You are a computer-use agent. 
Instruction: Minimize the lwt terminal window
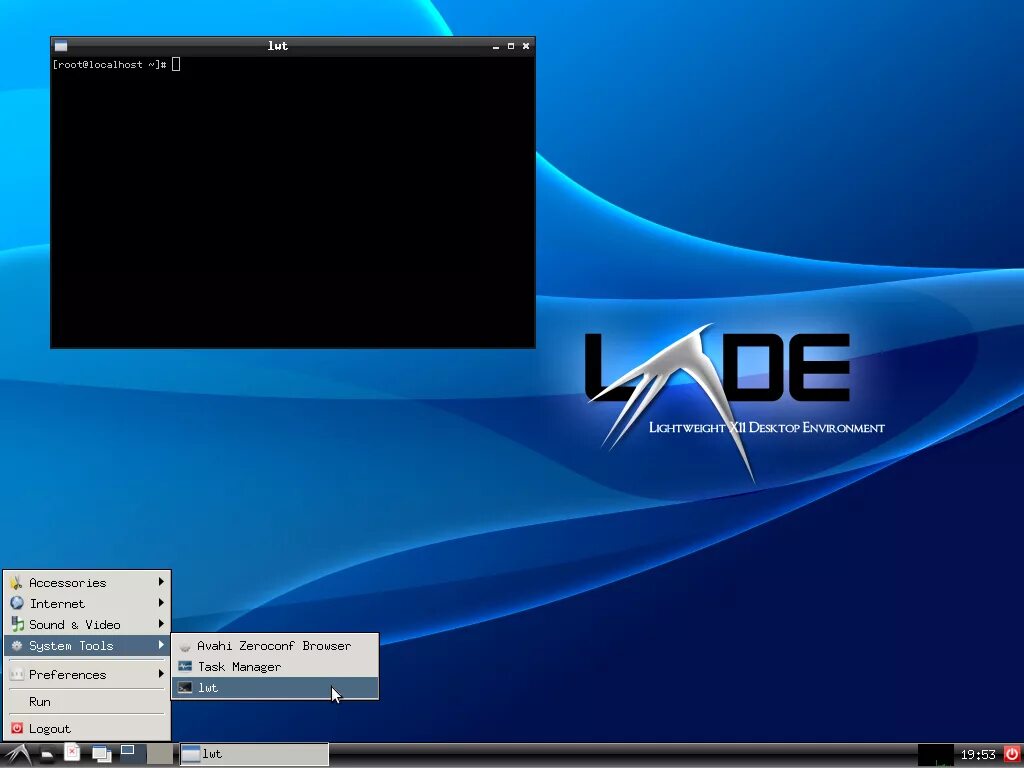coord(496,46)
